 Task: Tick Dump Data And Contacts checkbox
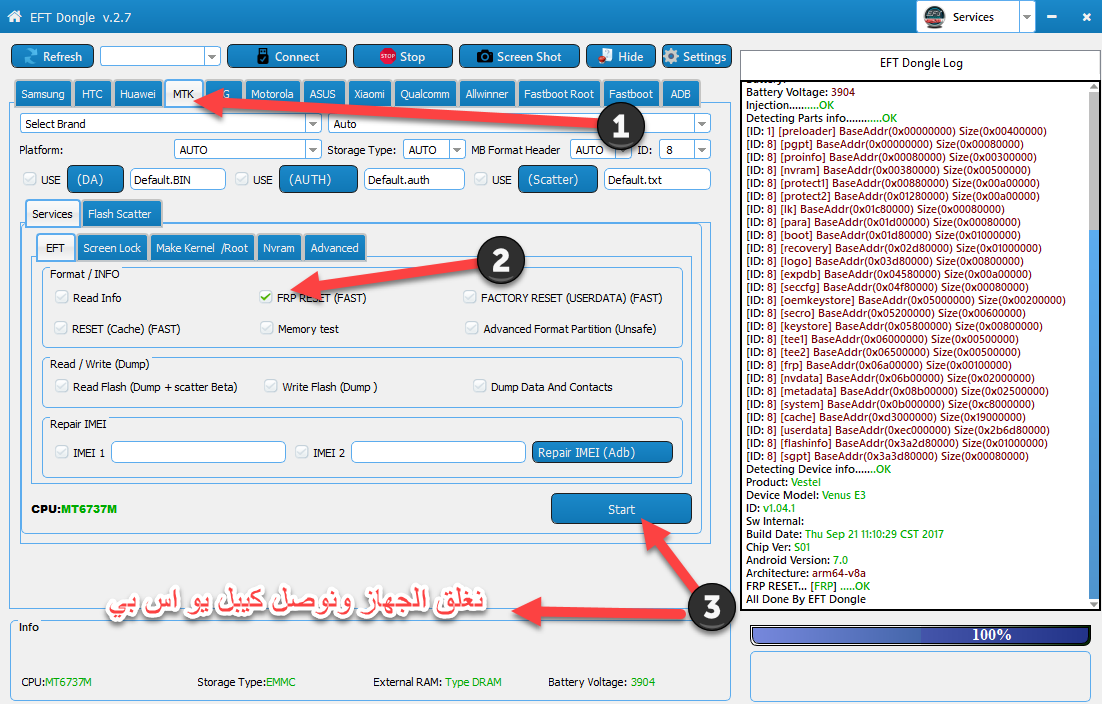[x=480, y=386]
